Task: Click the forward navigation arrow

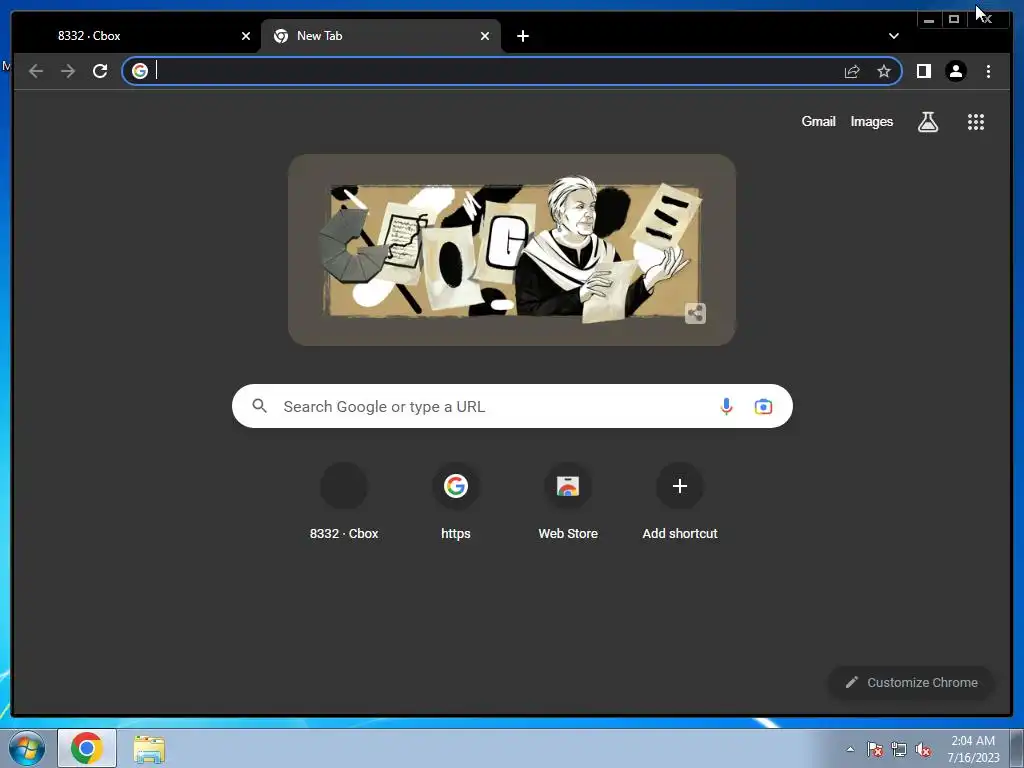Action: pos(68,71)
